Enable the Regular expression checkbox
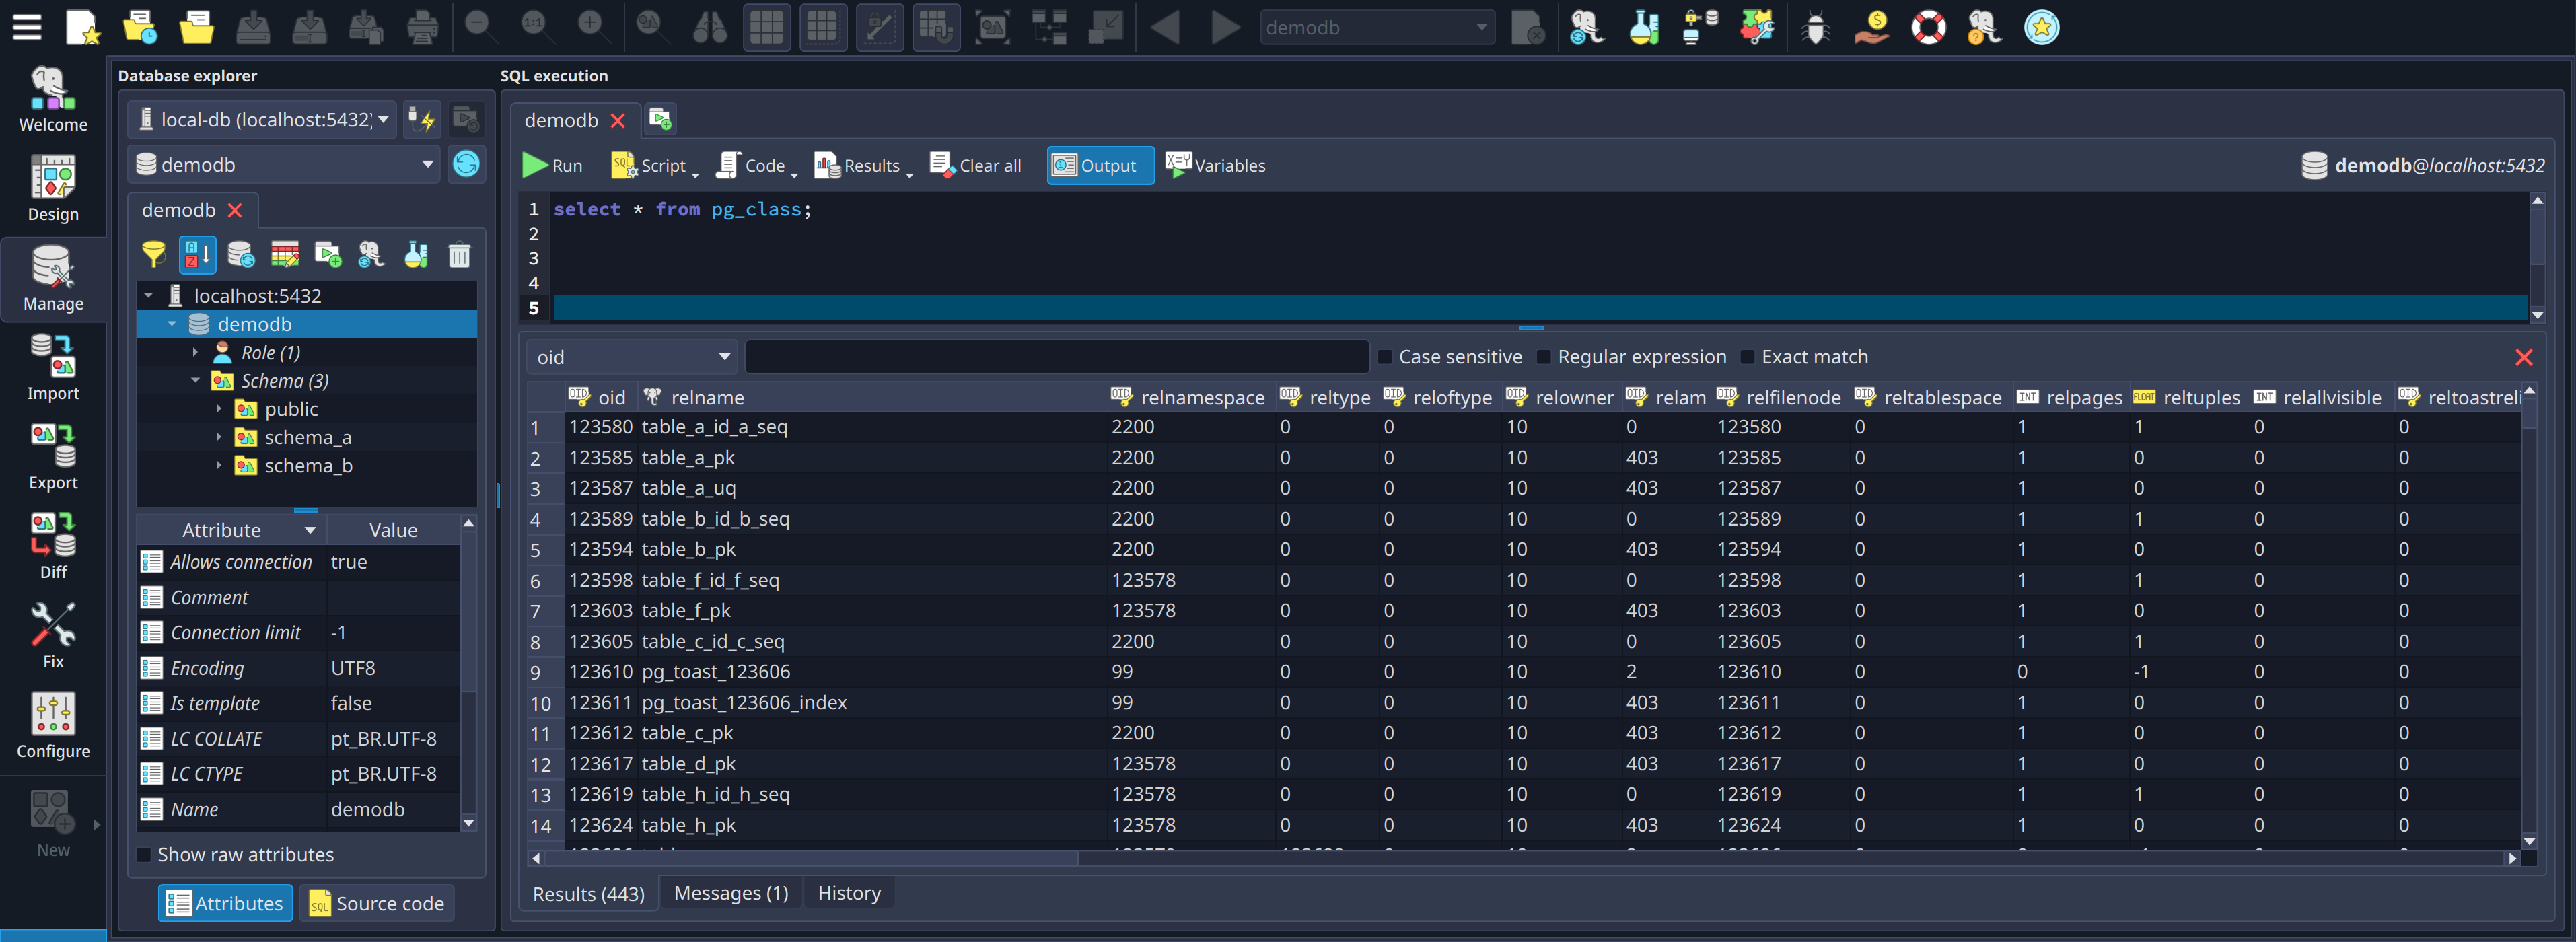The height and width of the screenshot is (942, 2576). [1545, 356]
